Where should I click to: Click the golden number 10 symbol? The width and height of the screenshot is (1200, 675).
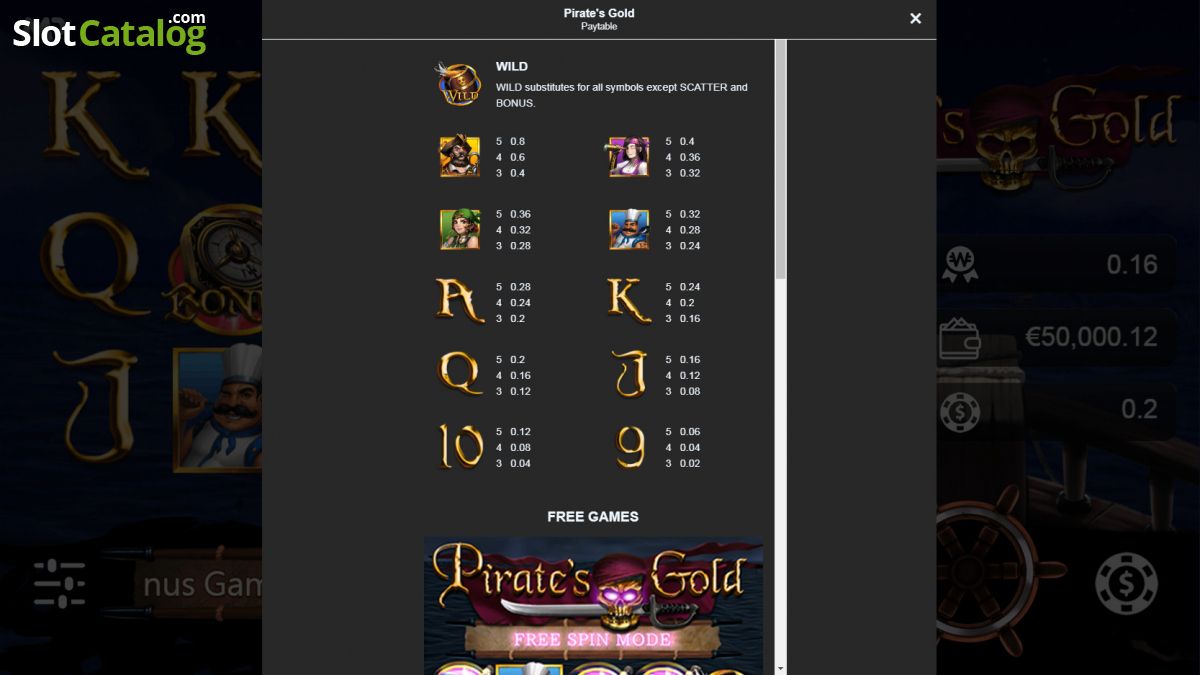(460, 446)
